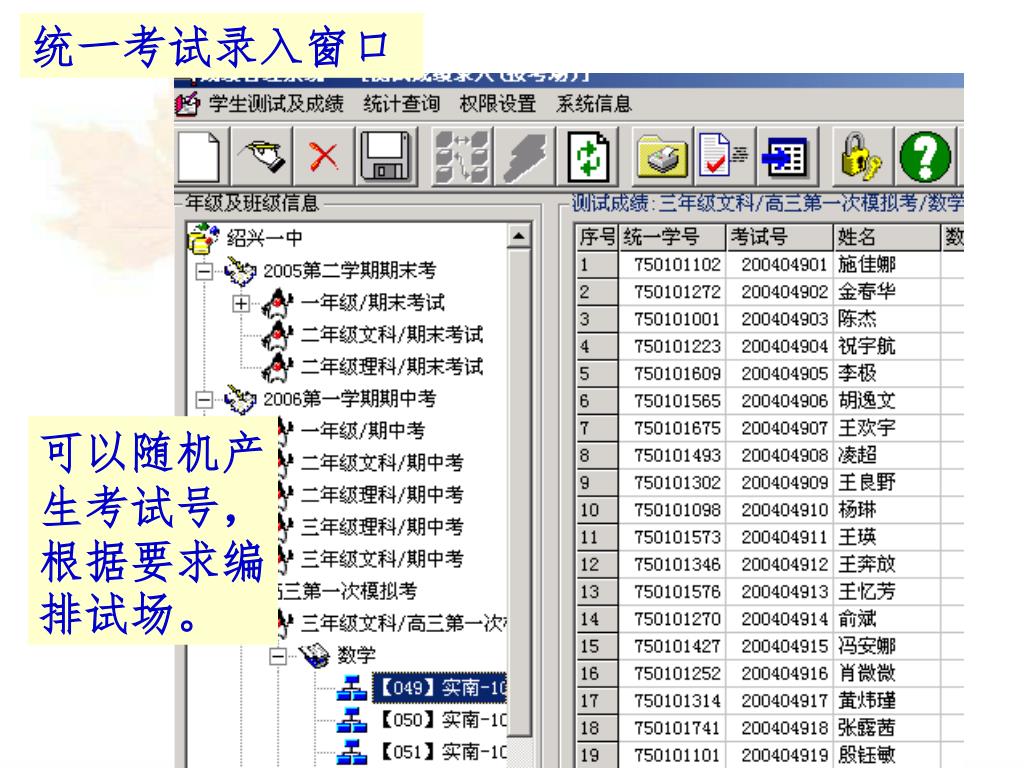
Task: Collapse the 数学 subject tree node
Action: coord(278,656)
